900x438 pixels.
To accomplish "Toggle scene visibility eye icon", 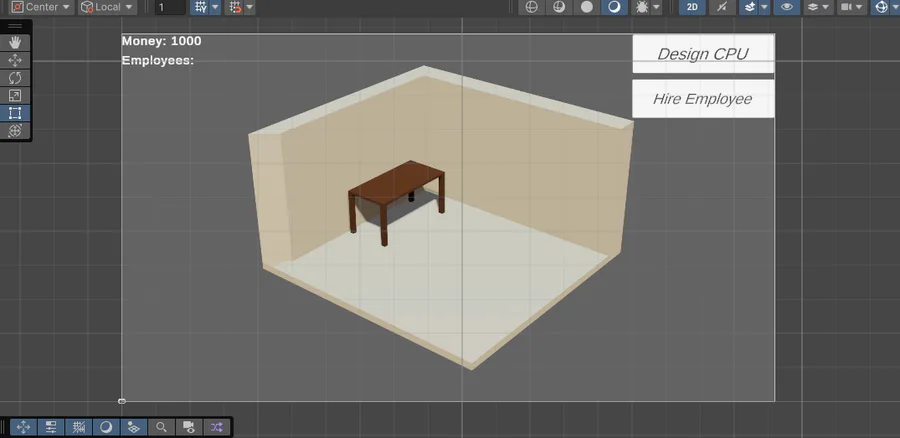I will click(x=786, y=7).
